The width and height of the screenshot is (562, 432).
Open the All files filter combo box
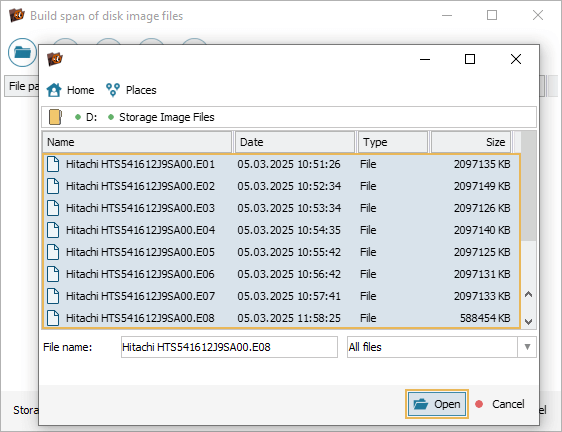pyautogui.click(x=442, y=347)
